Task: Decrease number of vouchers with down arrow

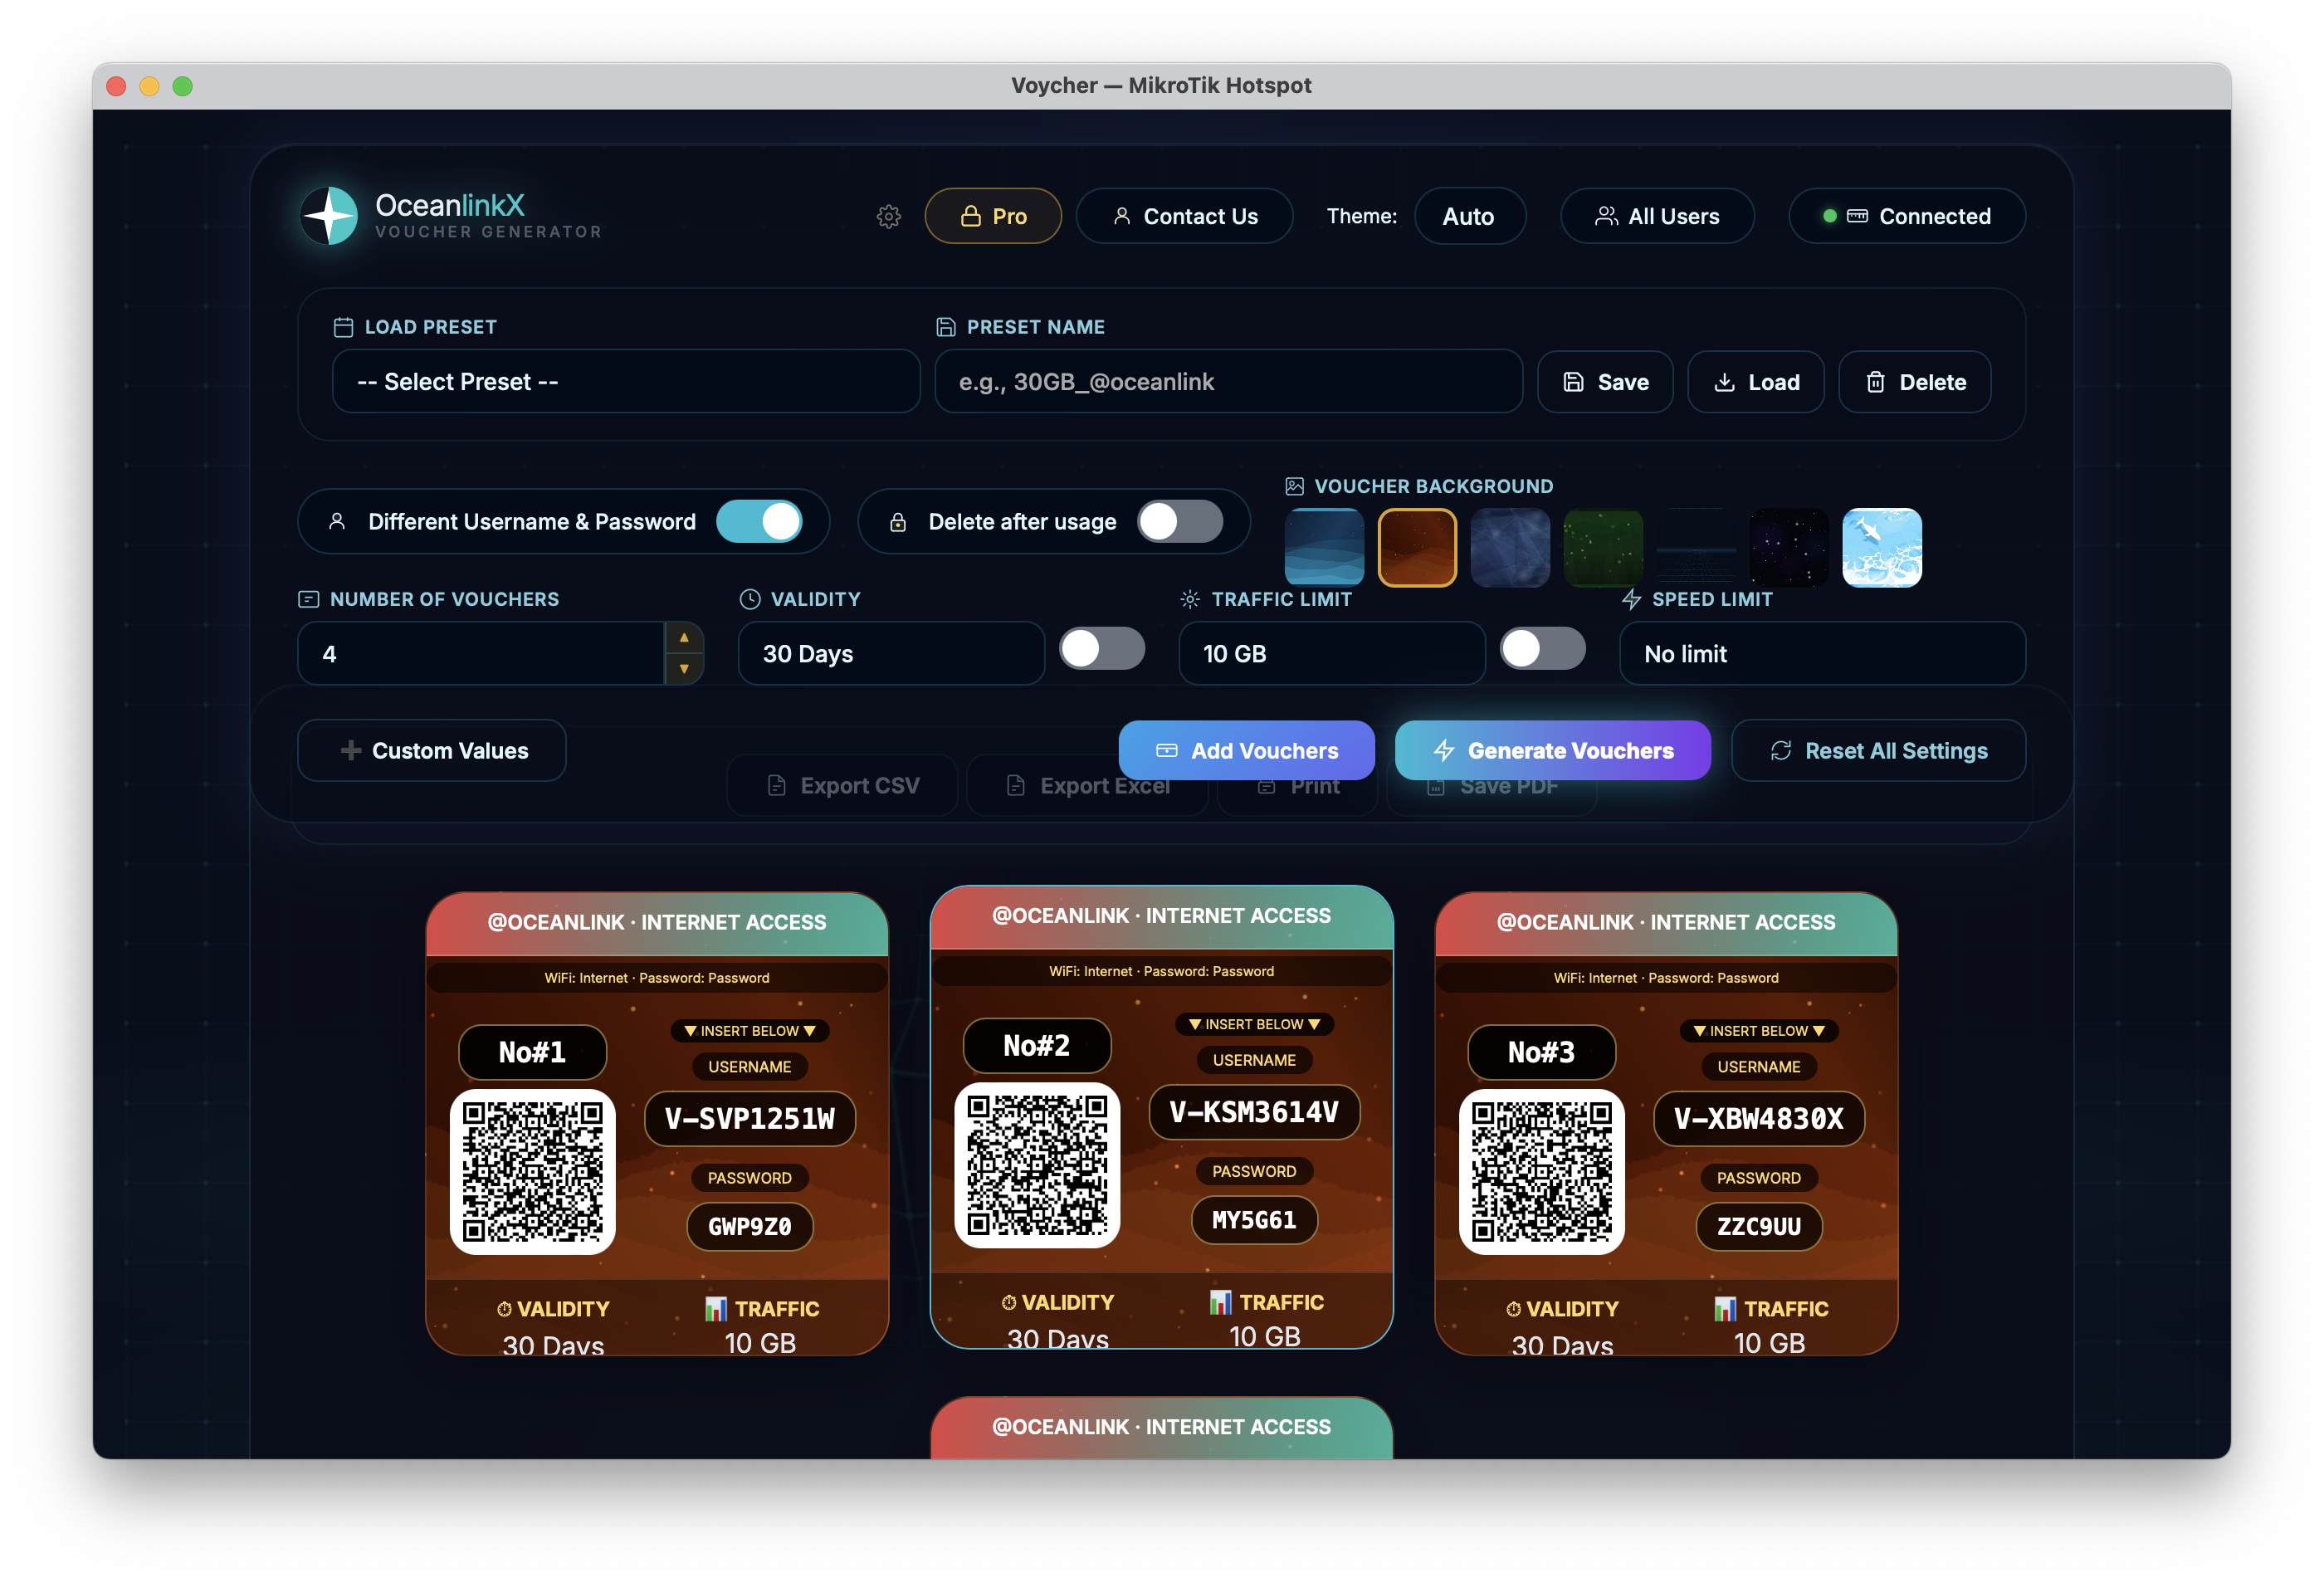Action: coord(684,669)
